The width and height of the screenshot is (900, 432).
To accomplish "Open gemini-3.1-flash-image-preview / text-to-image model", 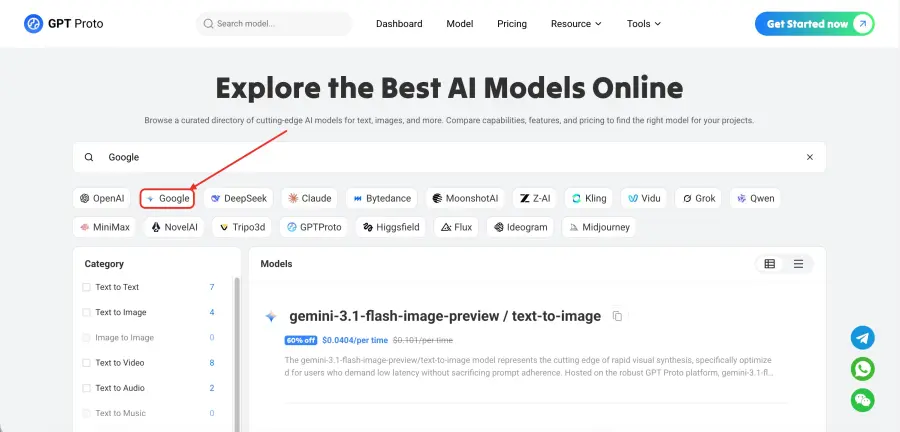I will click(445, 316).
